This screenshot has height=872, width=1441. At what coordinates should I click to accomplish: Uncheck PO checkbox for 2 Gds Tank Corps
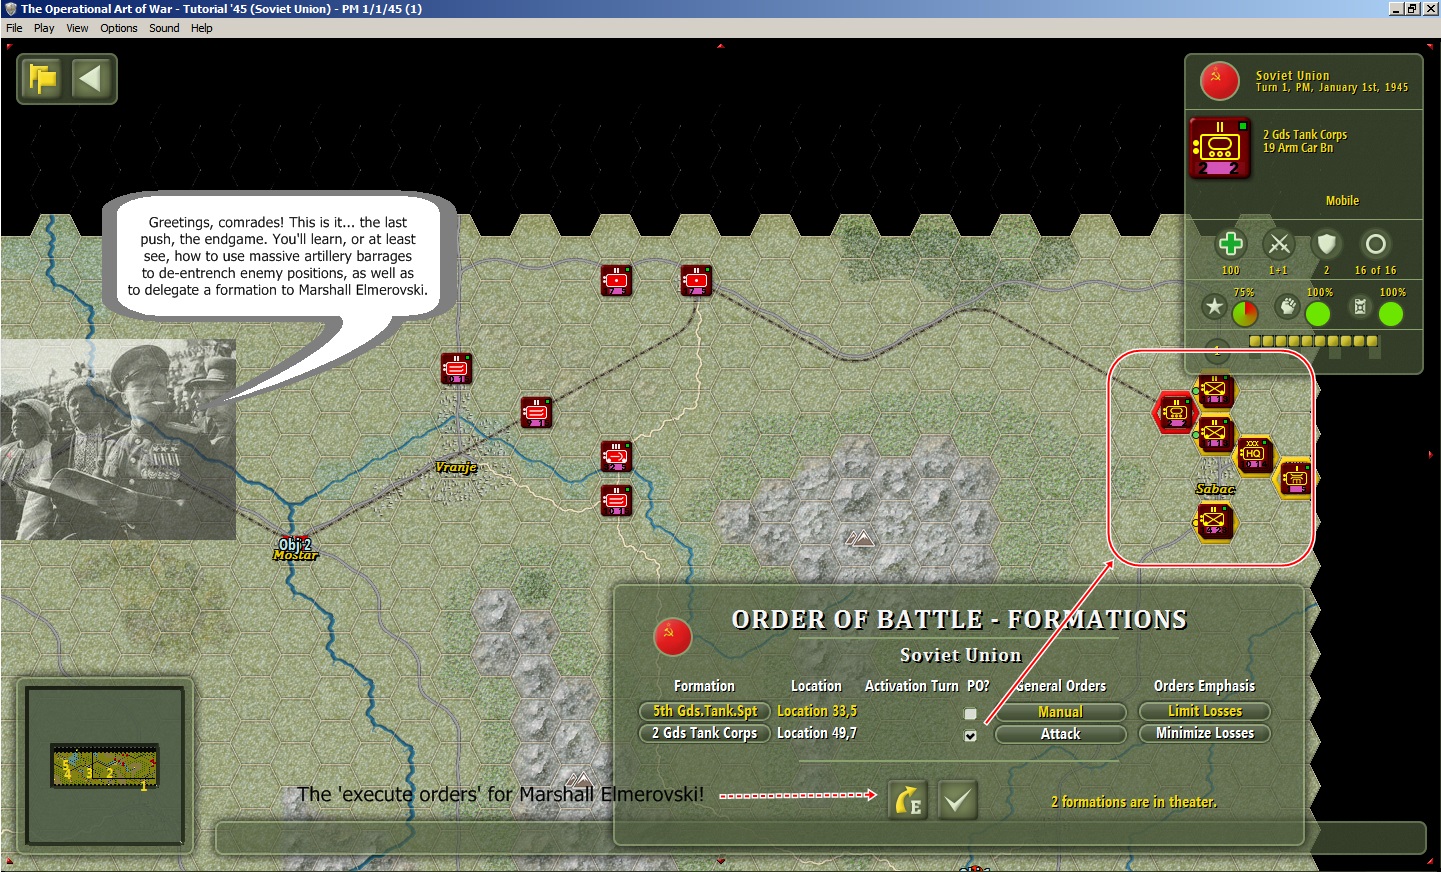click(970, 735)
